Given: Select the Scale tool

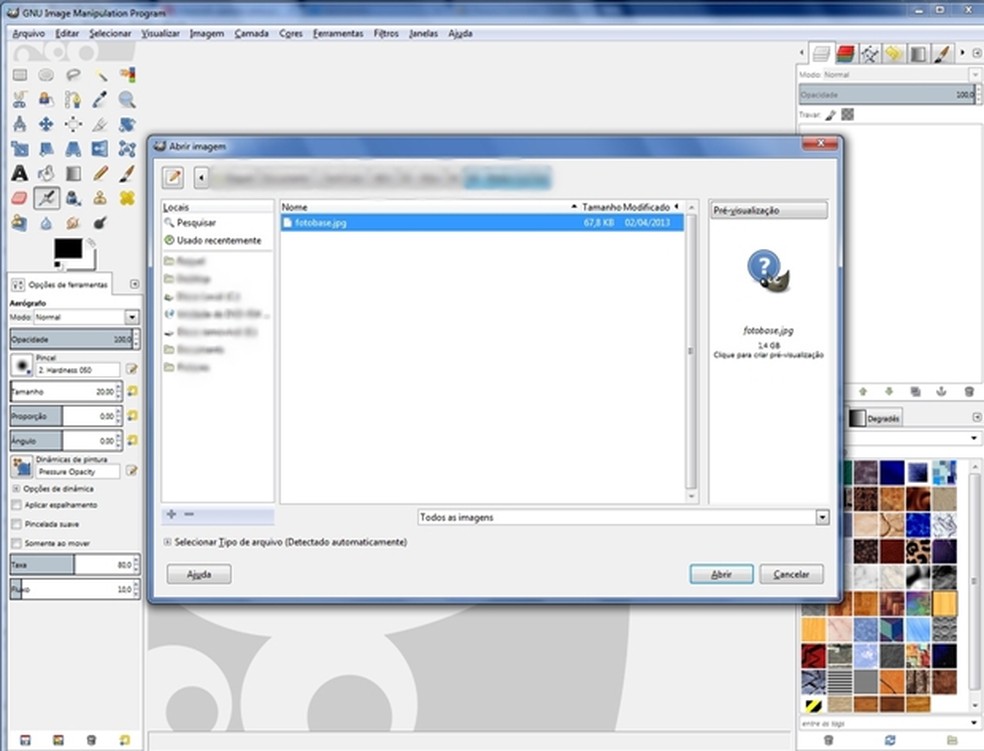Looking at the screenshot, I should pos(20,149).
